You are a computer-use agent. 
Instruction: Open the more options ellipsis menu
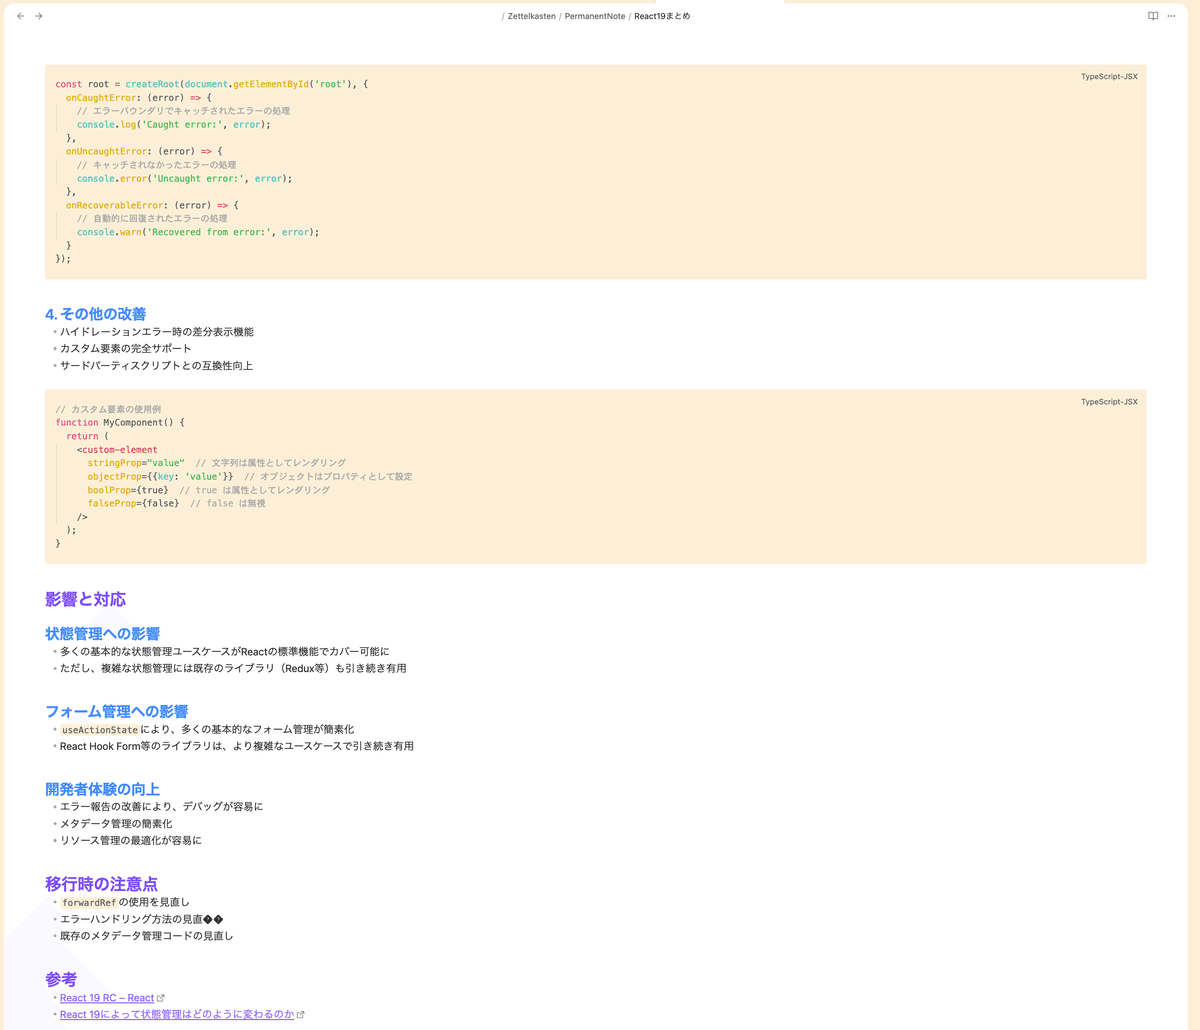(1171, 16)
